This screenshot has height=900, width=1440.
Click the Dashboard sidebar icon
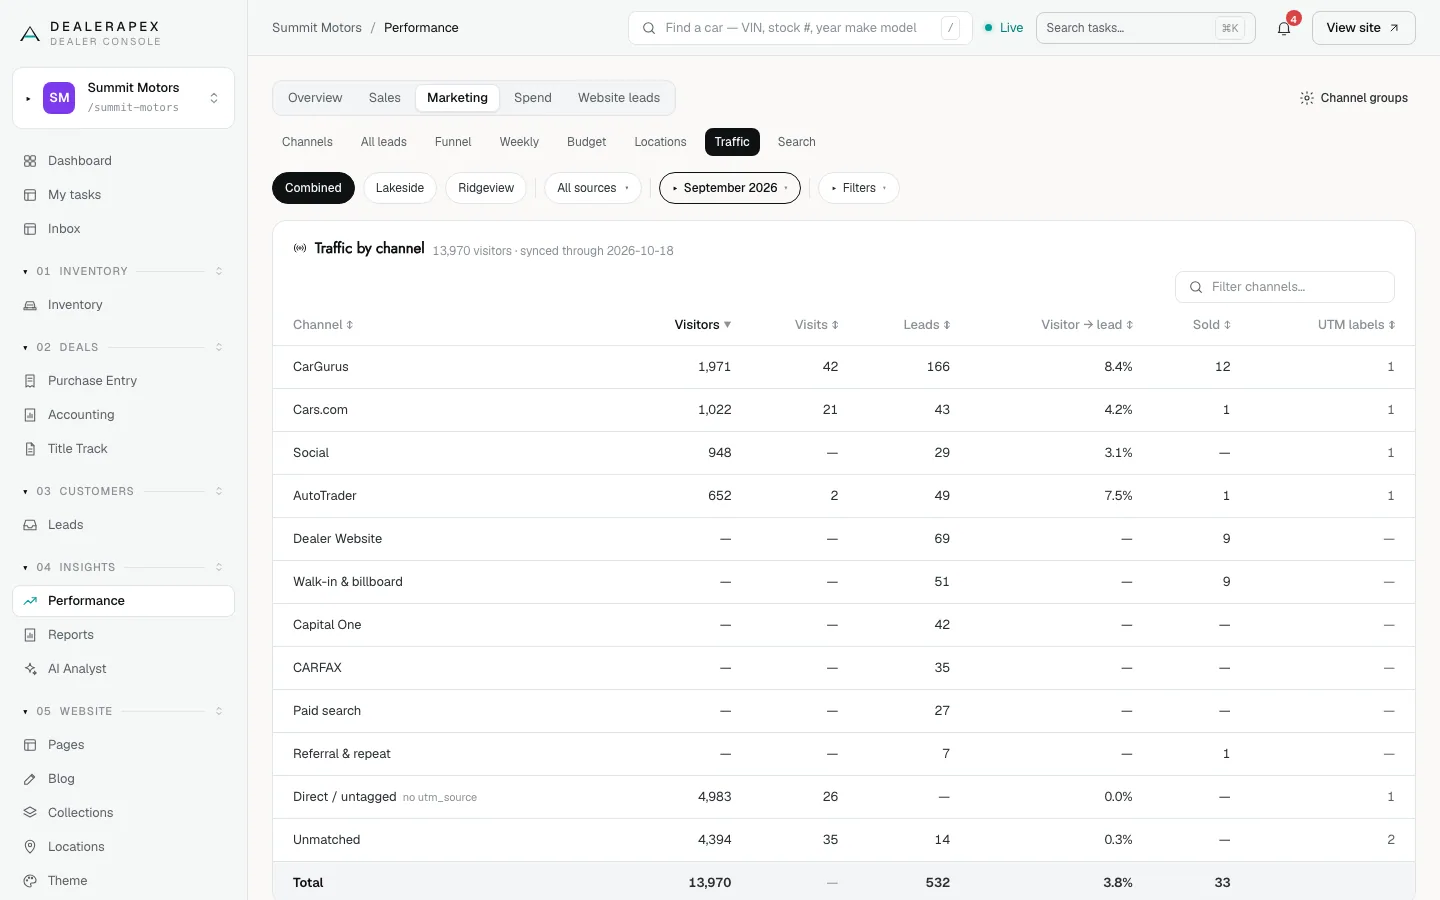[30, 161]
